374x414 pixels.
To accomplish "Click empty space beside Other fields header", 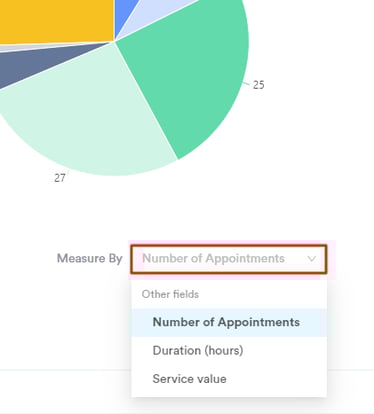I will tap(263, 294).
